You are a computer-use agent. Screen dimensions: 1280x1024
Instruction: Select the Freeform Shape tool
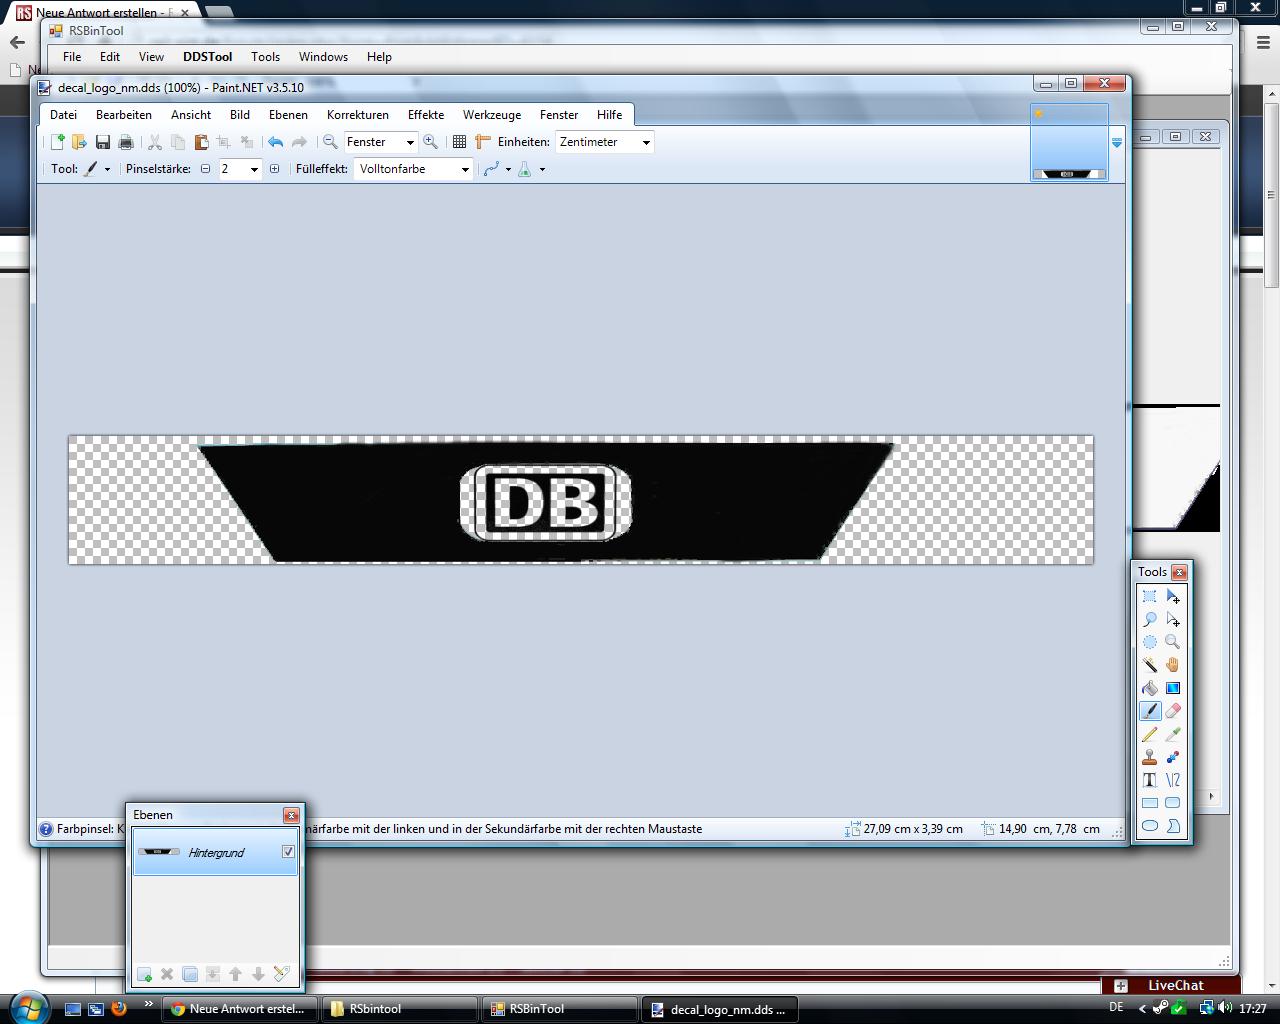(x=1173, y=826)
